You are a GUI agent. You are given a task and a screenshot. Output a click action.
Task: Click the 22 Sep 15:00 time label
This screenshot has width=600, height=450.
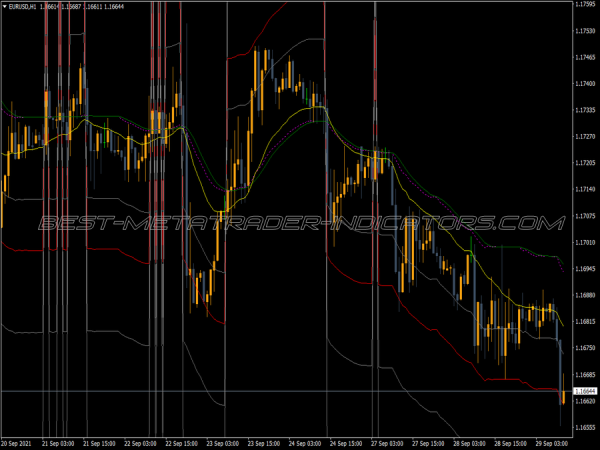tap(181, 444)
